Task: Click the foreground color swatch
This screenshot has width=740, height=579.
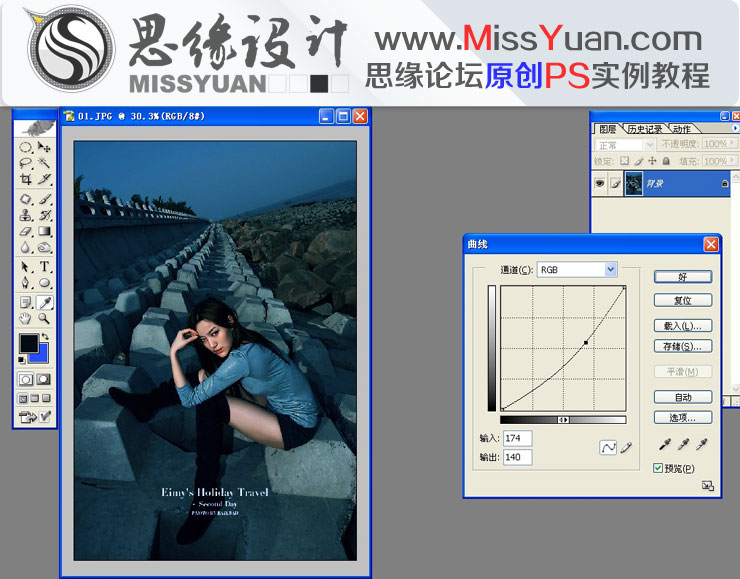Action: 28,343
